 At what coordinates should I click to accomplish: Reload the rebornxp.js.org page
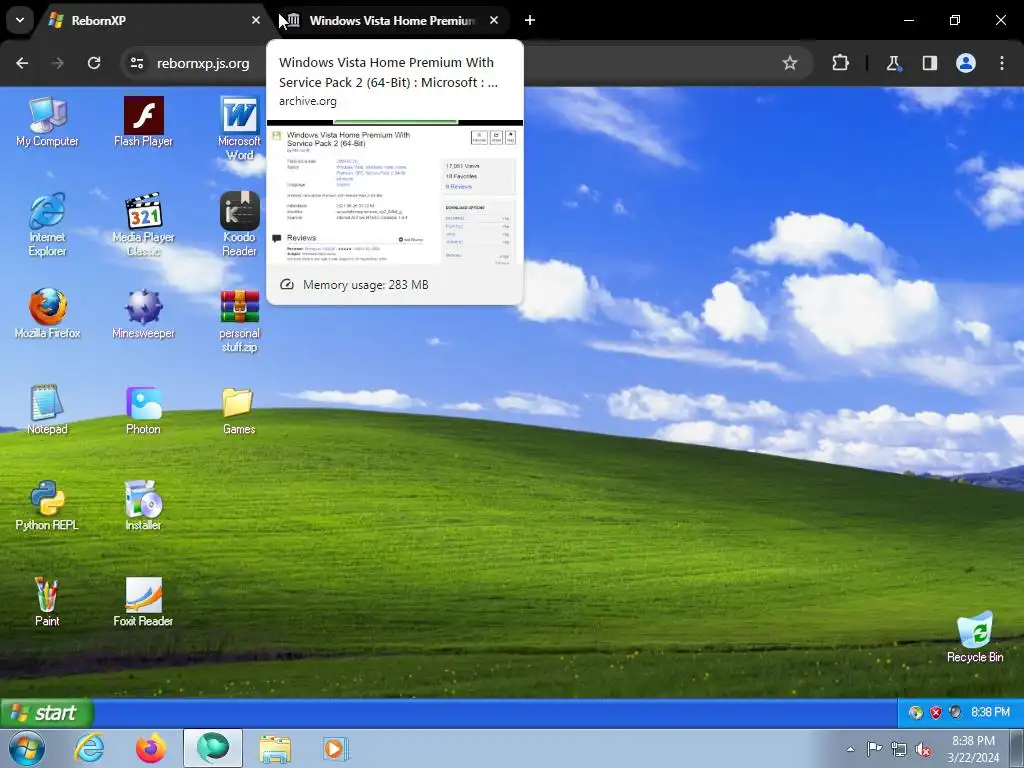94,63
